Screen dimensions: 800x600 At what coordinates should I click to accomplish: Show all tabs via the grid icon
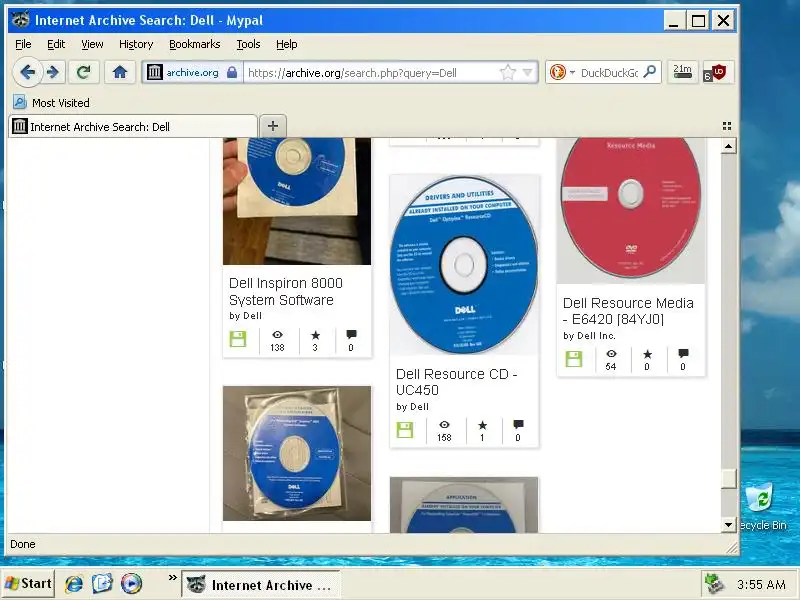727,126
